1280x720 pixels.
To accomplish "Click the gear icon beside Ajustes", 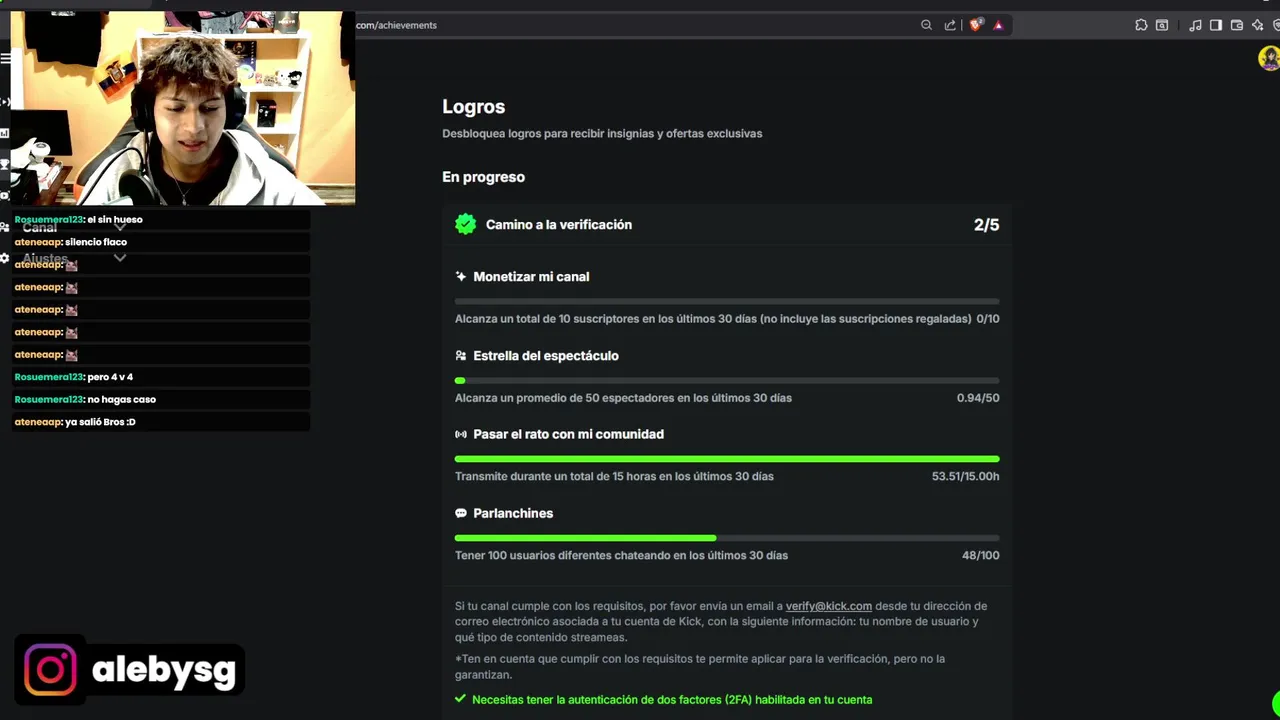I will (5, 258).
